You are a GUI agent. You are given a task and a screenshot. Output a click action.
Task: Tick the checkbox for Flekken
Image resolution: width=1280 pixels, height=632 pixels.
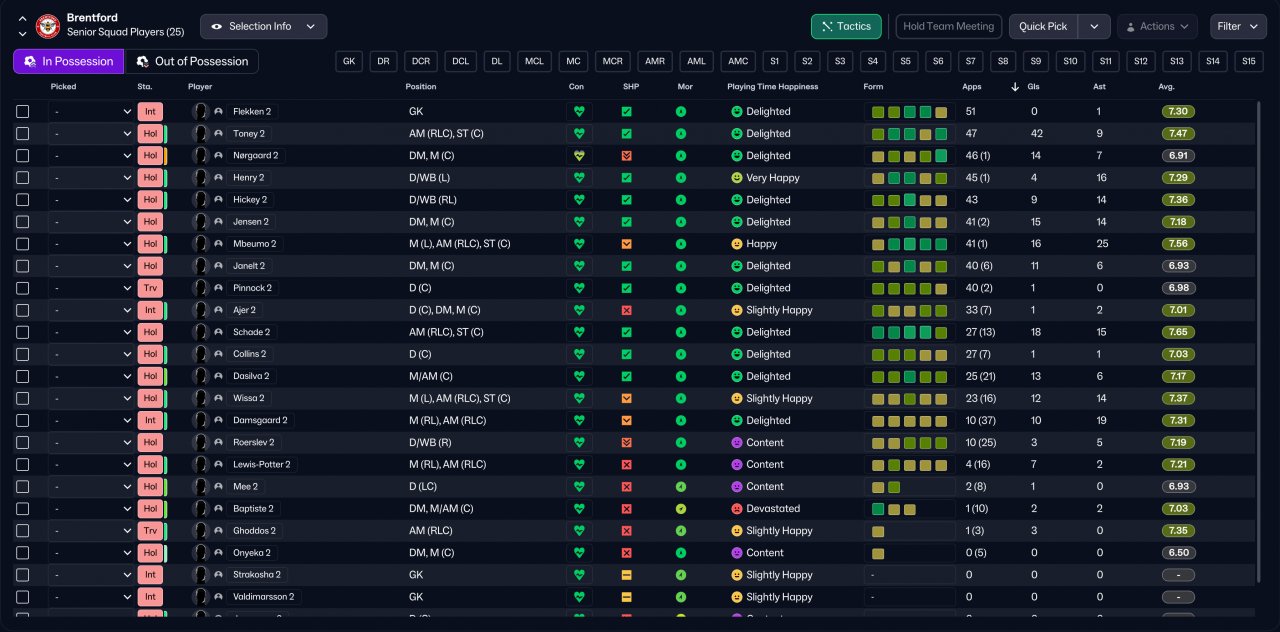tap(23, 112)
